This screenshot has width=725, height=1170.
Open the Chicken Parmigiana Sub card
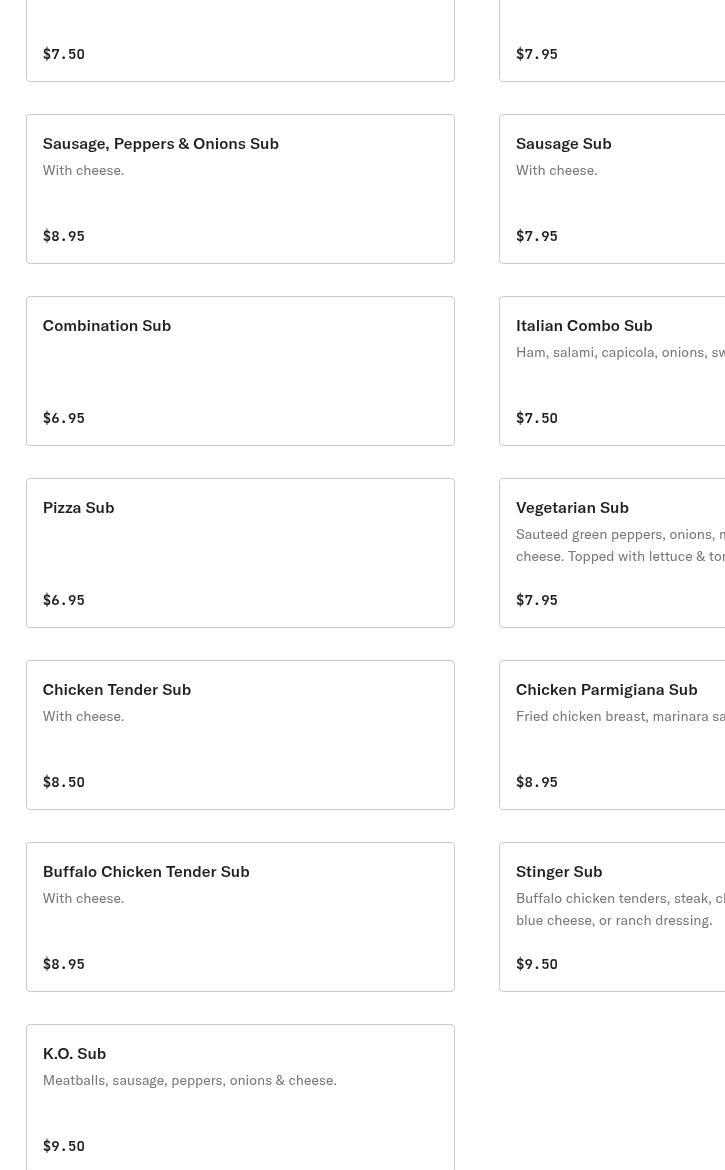click(x=612, y=735)
